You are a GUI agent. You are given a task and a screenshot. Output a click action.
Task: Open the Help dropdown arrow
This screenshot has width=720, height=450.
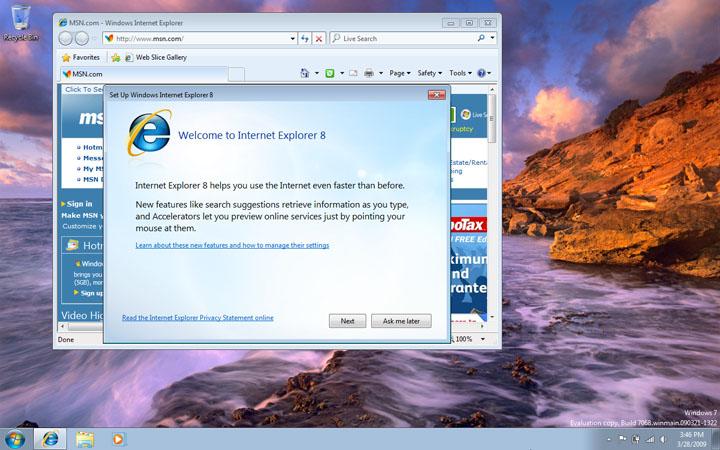click(x=489, y=73)
